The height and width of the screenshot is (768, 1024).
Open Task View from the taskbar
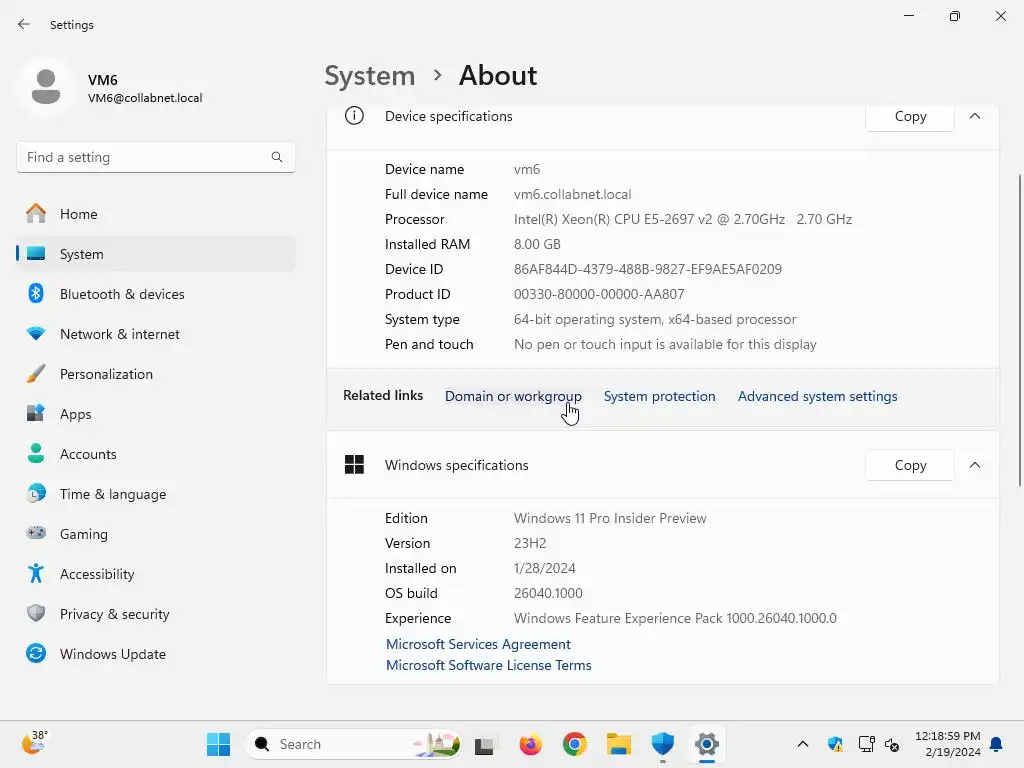click(x=484, y=744)
